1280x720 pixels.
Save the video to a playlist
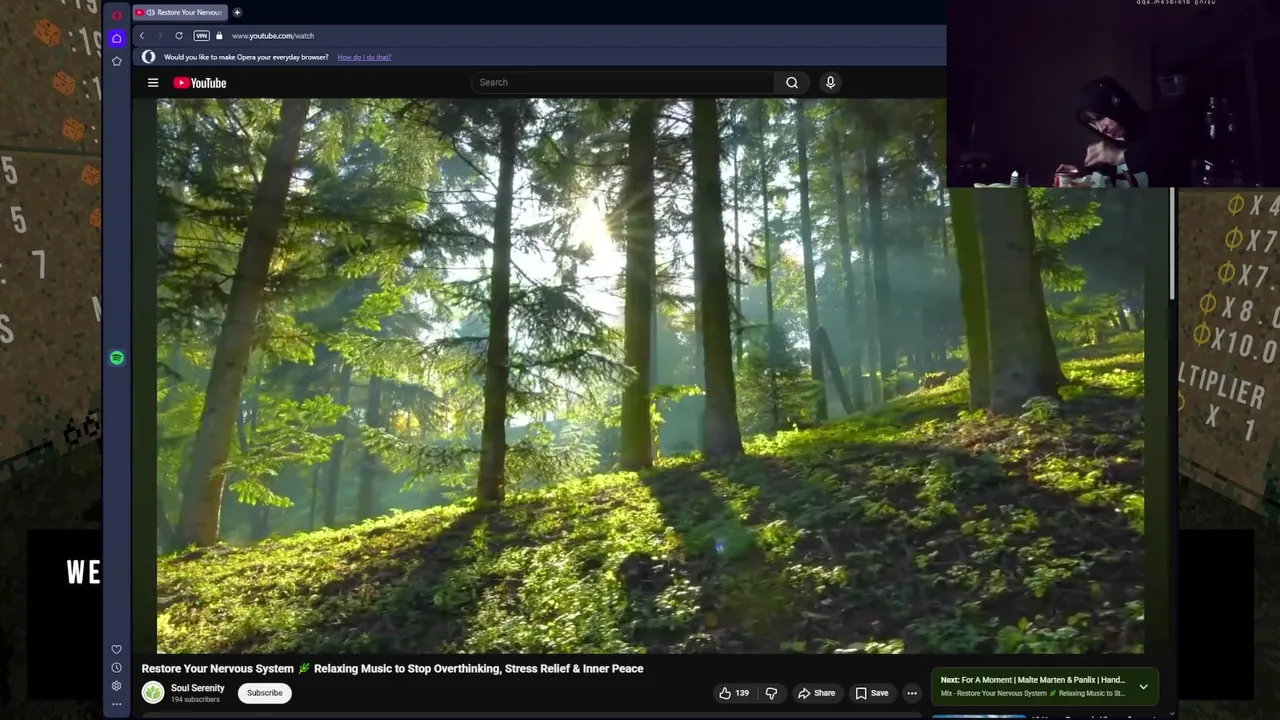tap(871, 693)
